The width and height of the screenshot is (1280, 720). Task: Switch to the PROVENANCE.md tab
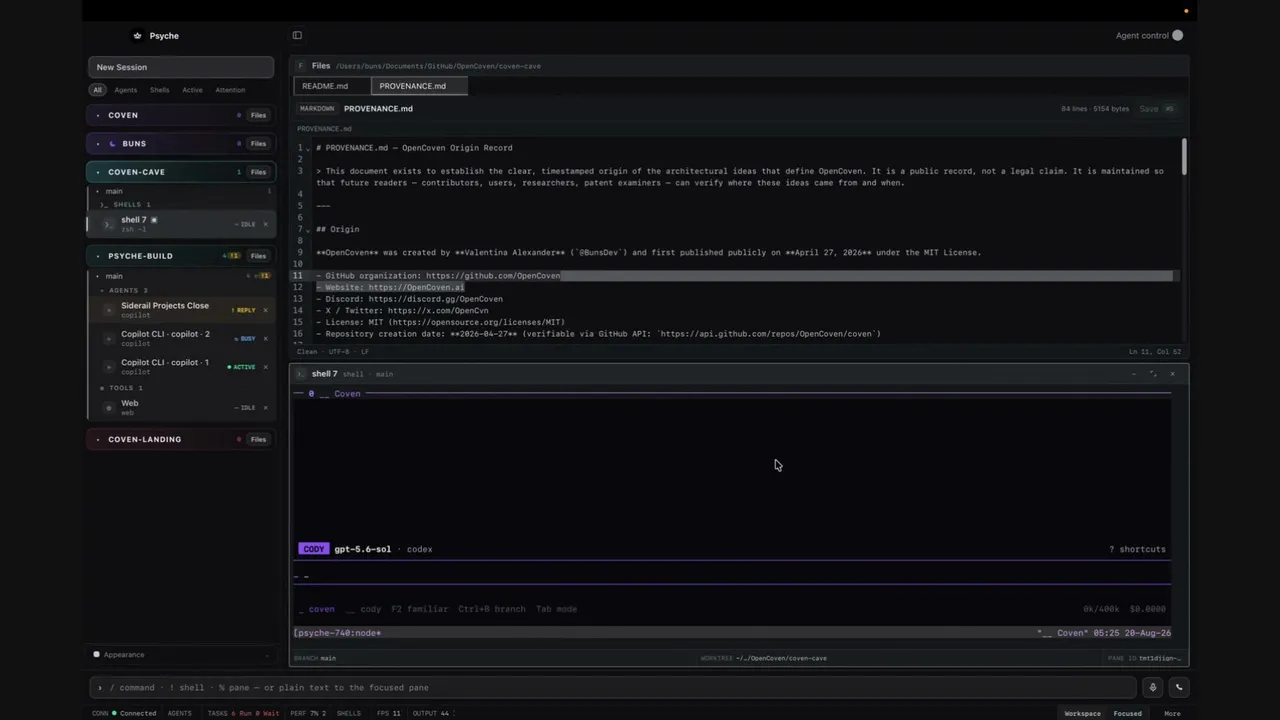pyautogui.click(x=421, y=86)
